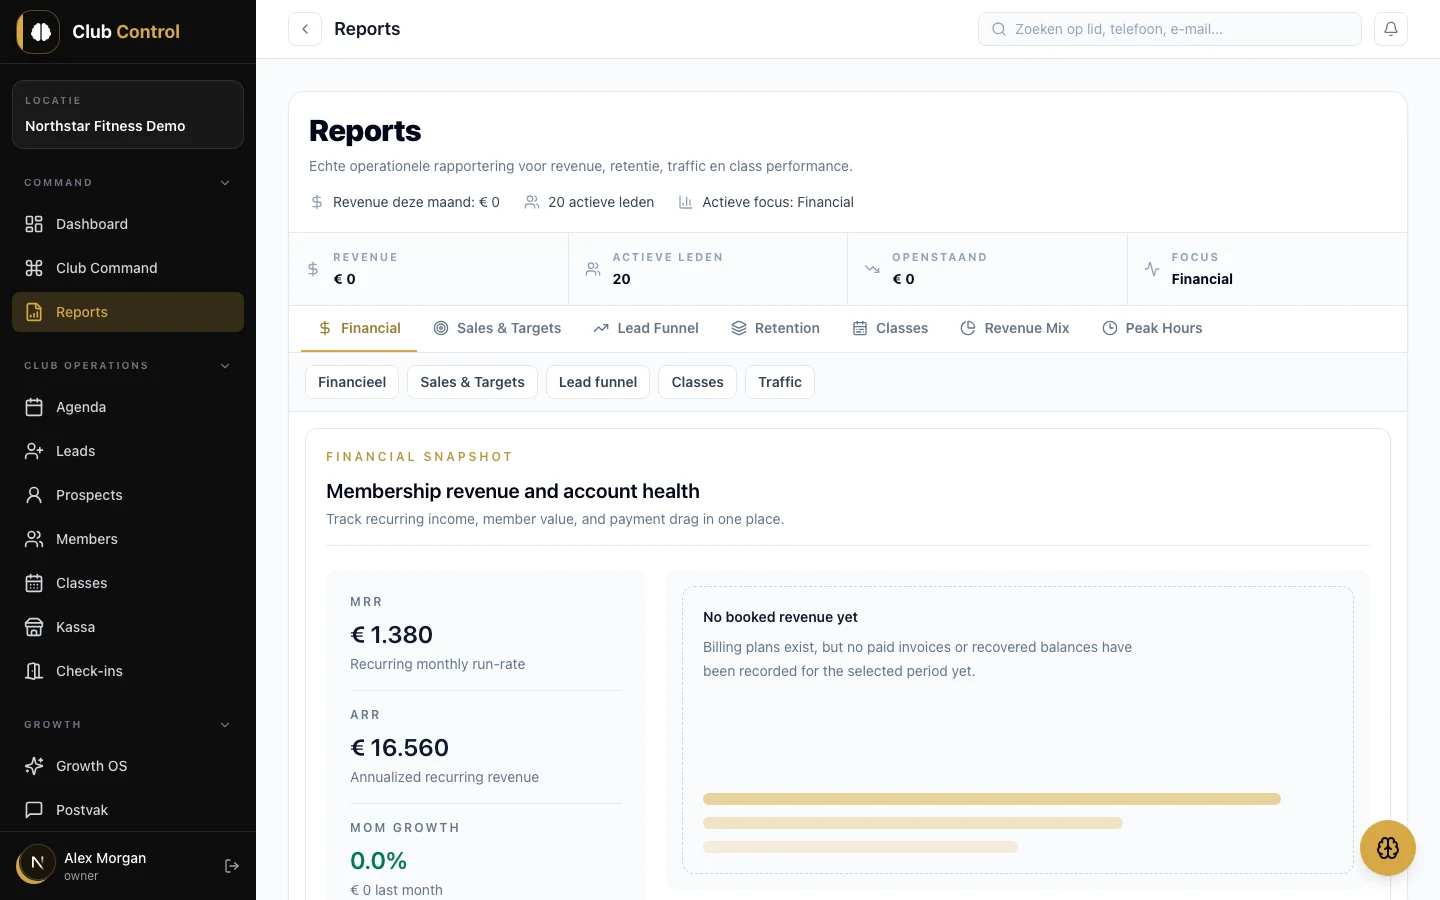Click the MRR value € 1.380
This screenshot has width=1440, height=900.
[x=391, y=635]
